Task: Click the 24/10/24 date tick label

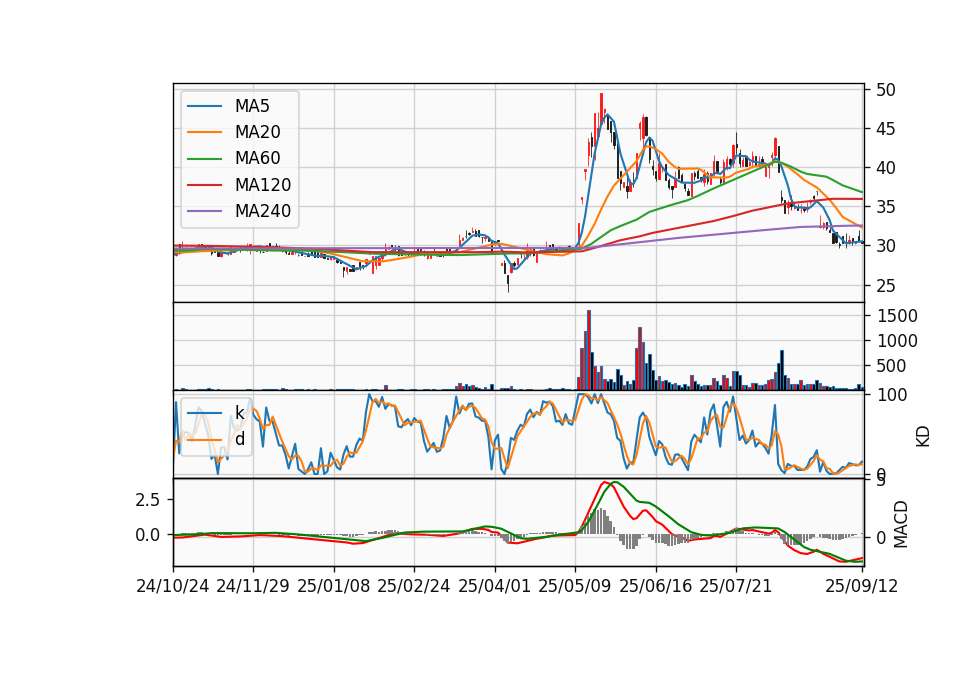Action: pyautogui.click(x=173, y=586)
